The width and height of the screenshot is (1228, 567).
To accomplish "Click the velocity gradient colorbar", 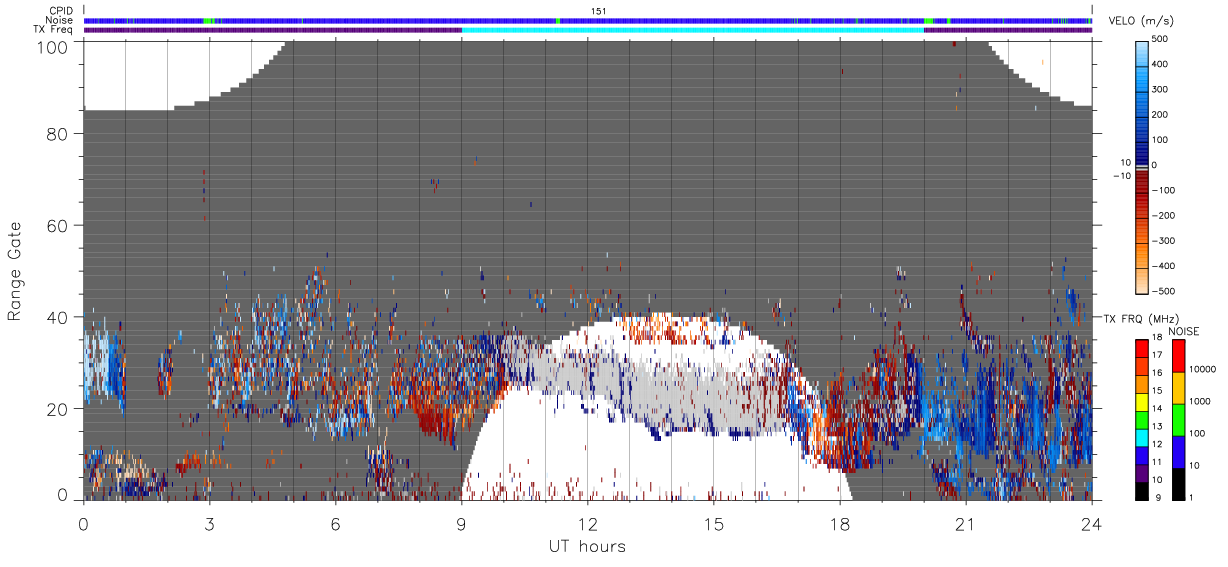I will tap(1142, 166).
